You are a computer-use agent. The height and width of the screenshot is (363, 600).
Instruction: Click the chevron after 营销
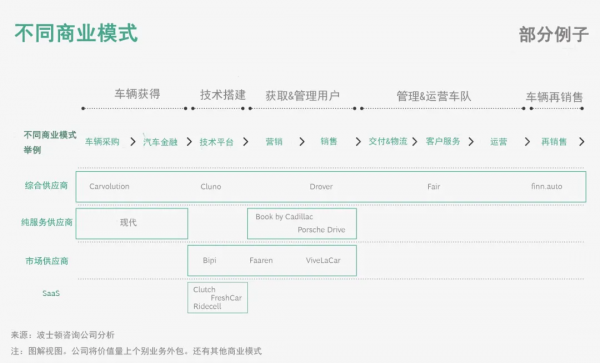(302, 142)
